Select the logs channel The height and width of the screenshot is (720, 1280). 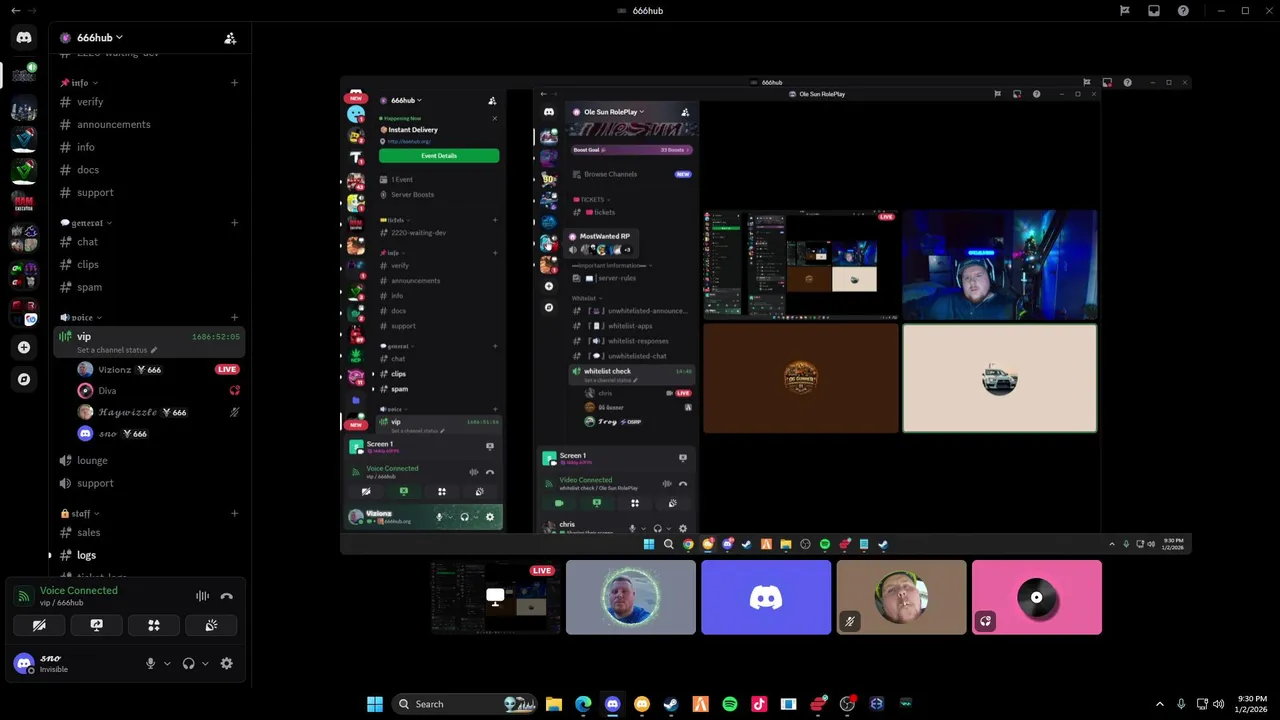[x=148, y=555]
